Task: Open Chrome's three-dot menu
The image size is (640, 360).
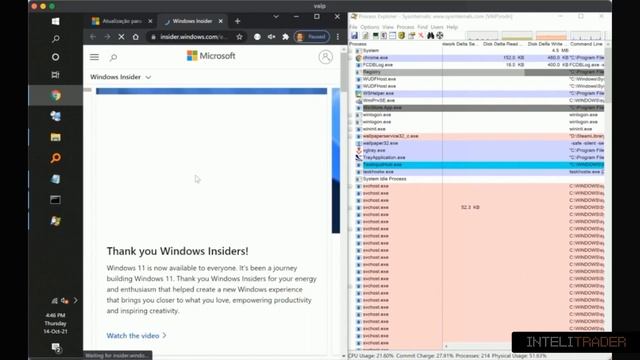Action: tap(338, 37)
